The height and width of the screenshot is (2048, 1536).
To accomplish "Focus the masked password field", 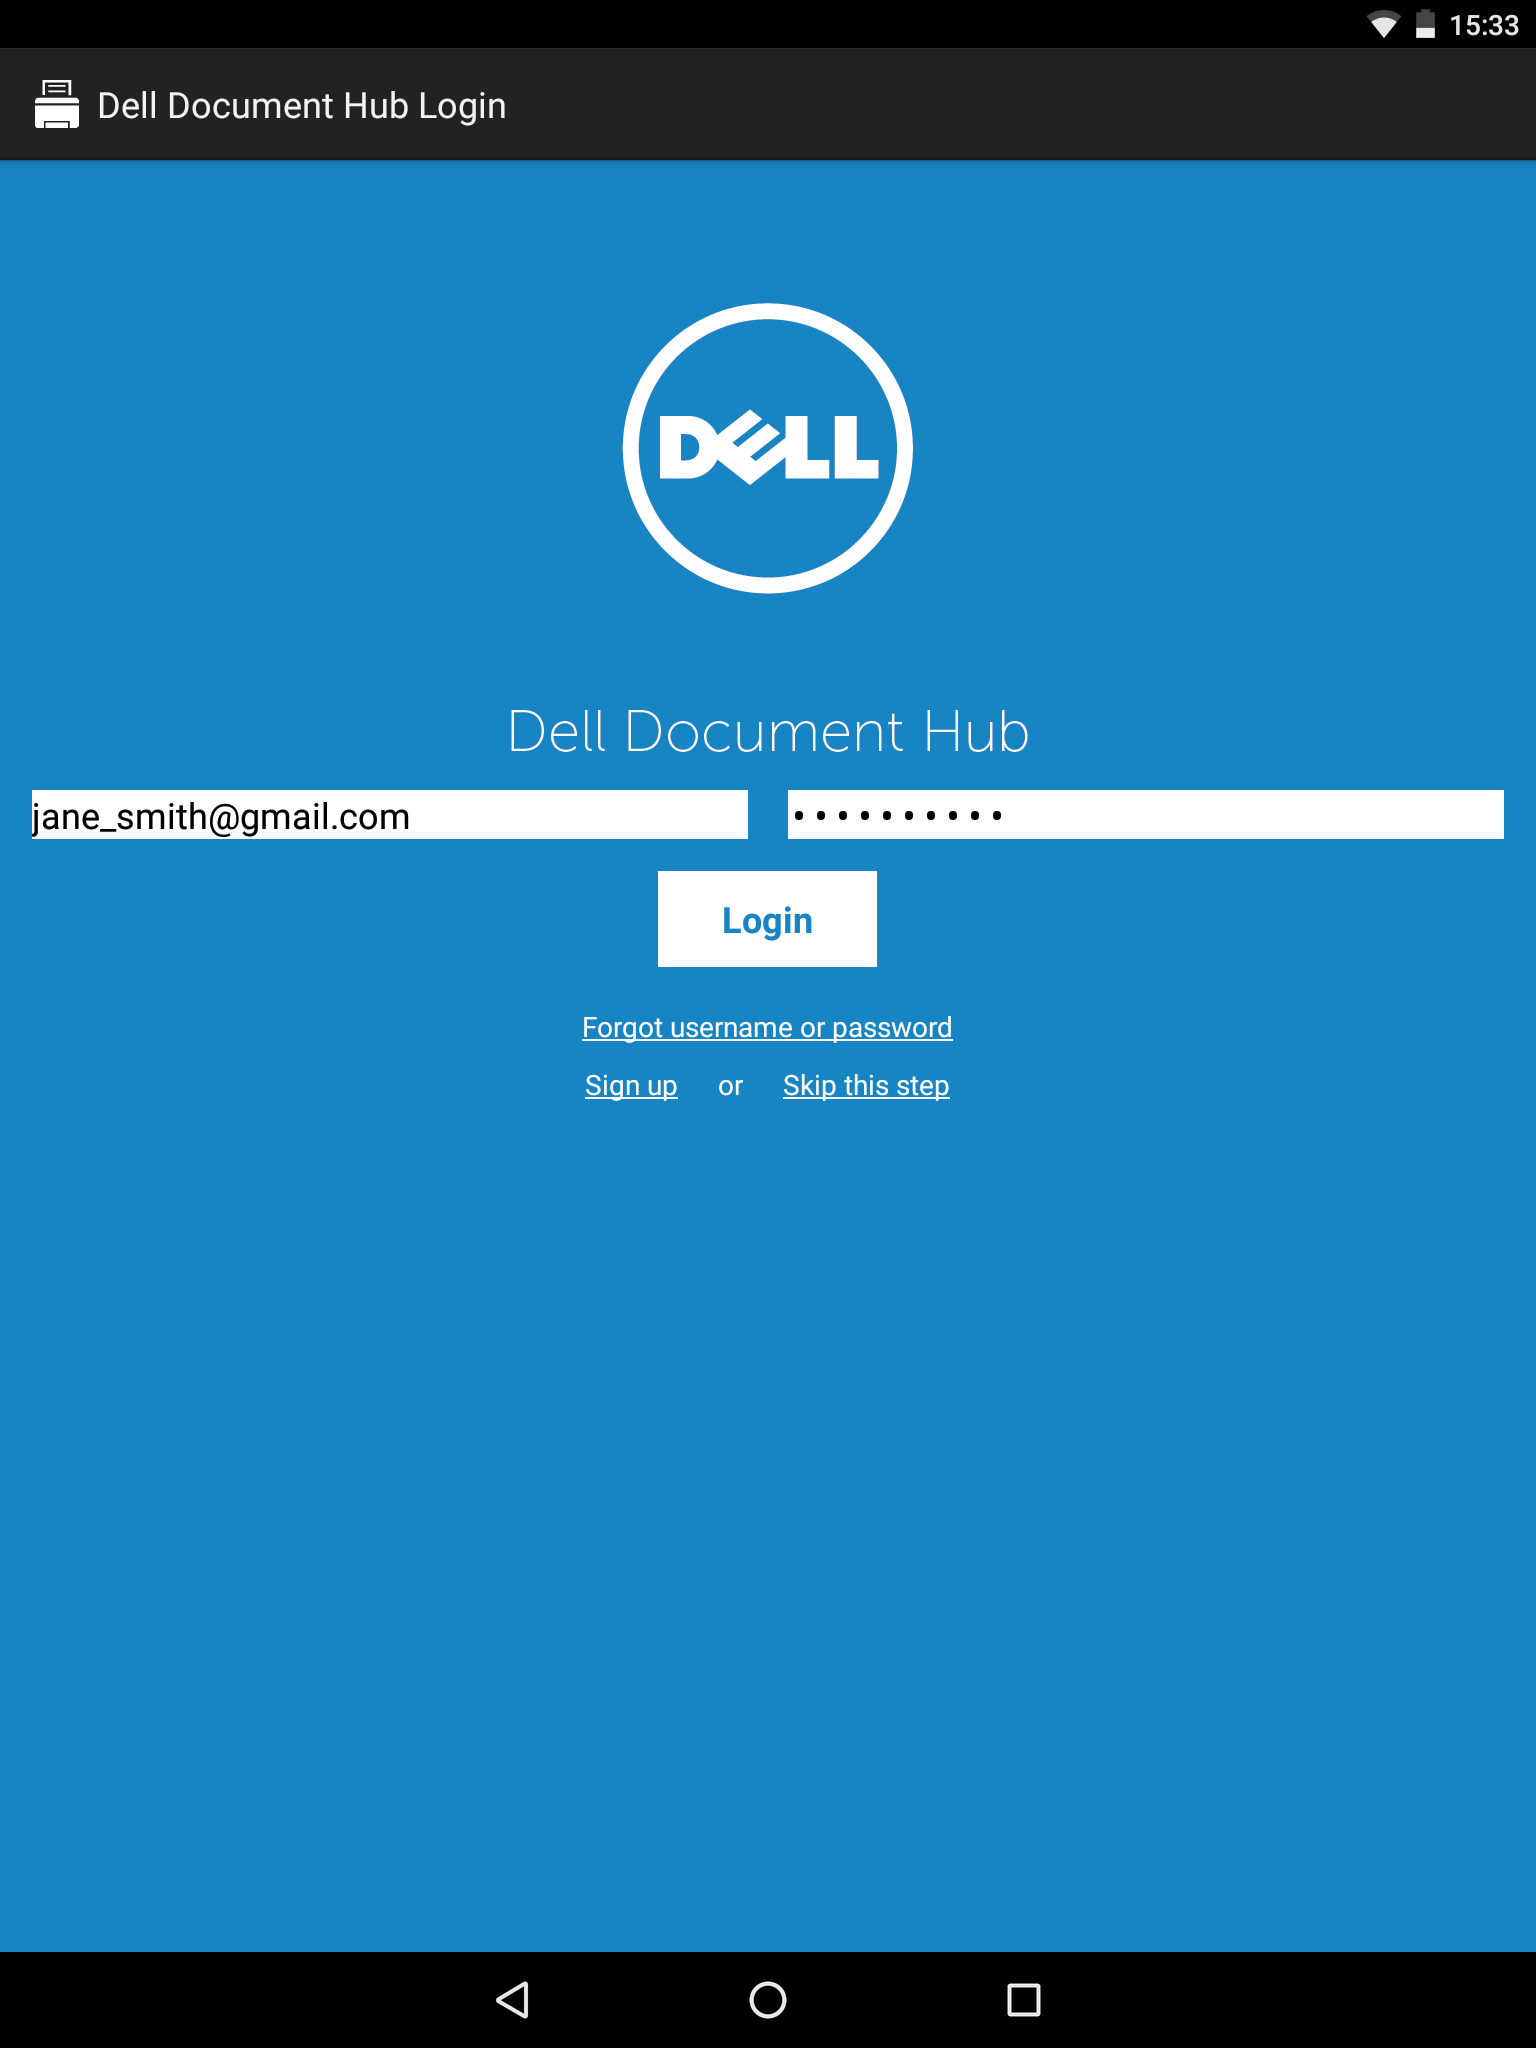I will coord(1146,815).
